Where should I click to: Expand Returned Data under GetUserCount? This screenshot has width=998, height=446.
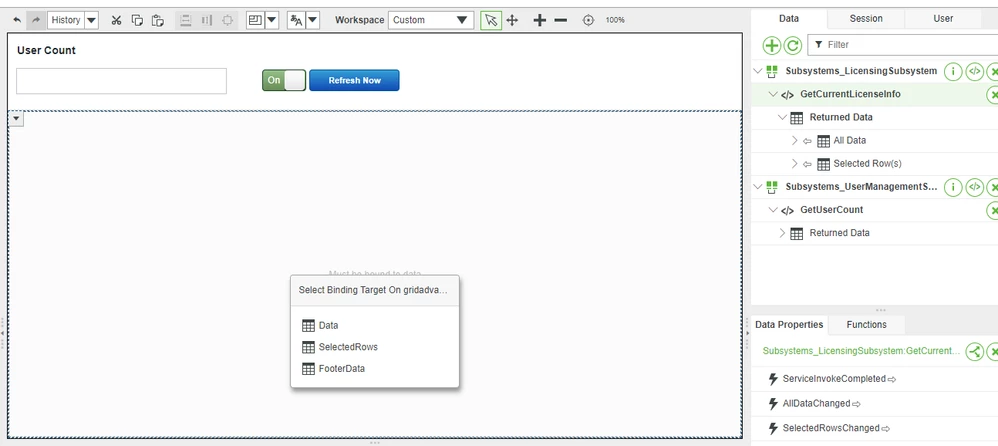(783, 233)
